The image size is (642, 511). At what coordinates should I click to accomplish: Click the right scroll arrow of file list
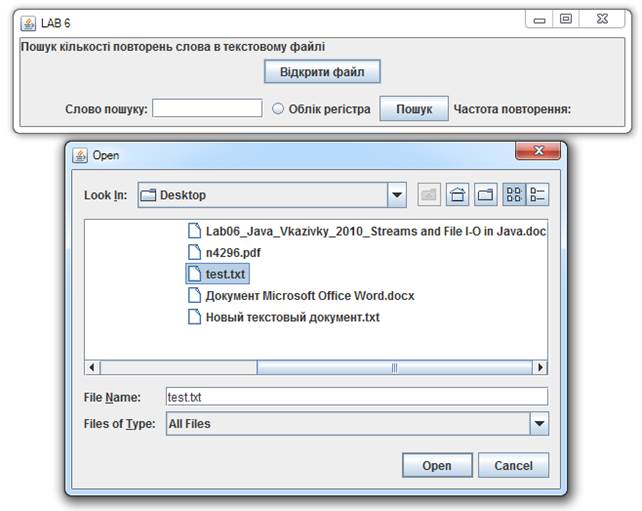click(x=540, y=367)
